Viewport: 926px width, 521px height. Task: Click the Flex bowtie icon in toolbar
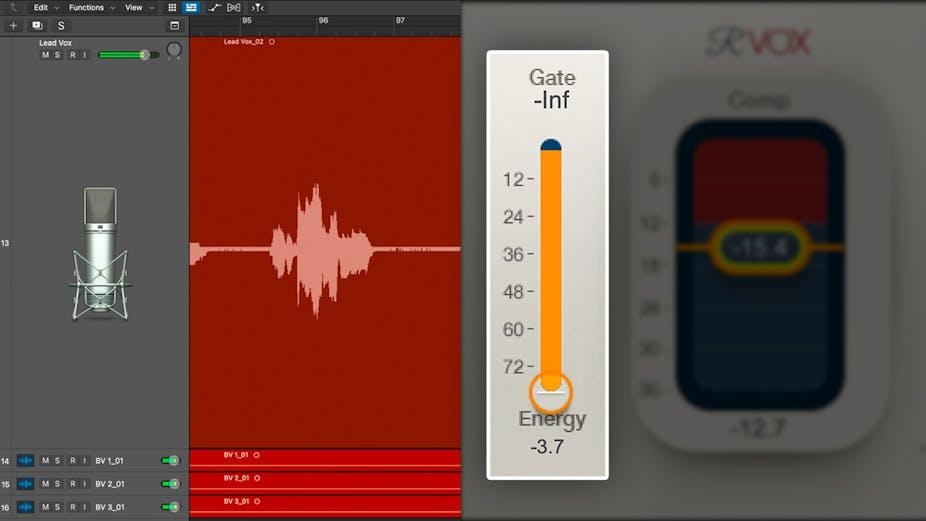click(x=234, y=7)
